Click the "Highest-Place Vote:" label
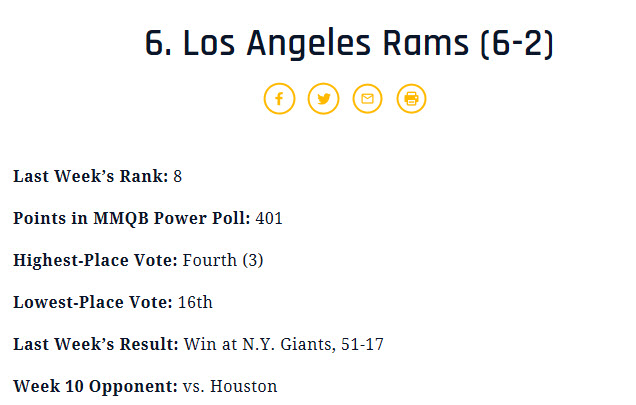Viewport: 636px width, 405px height. click(x=95, y=260)
